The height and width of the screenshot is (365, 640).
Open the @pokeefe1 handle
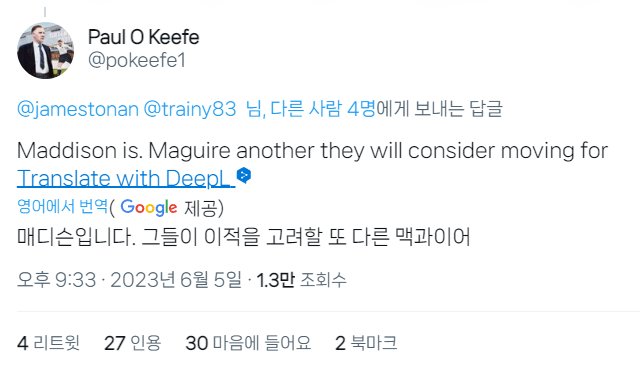click(137, 60)
